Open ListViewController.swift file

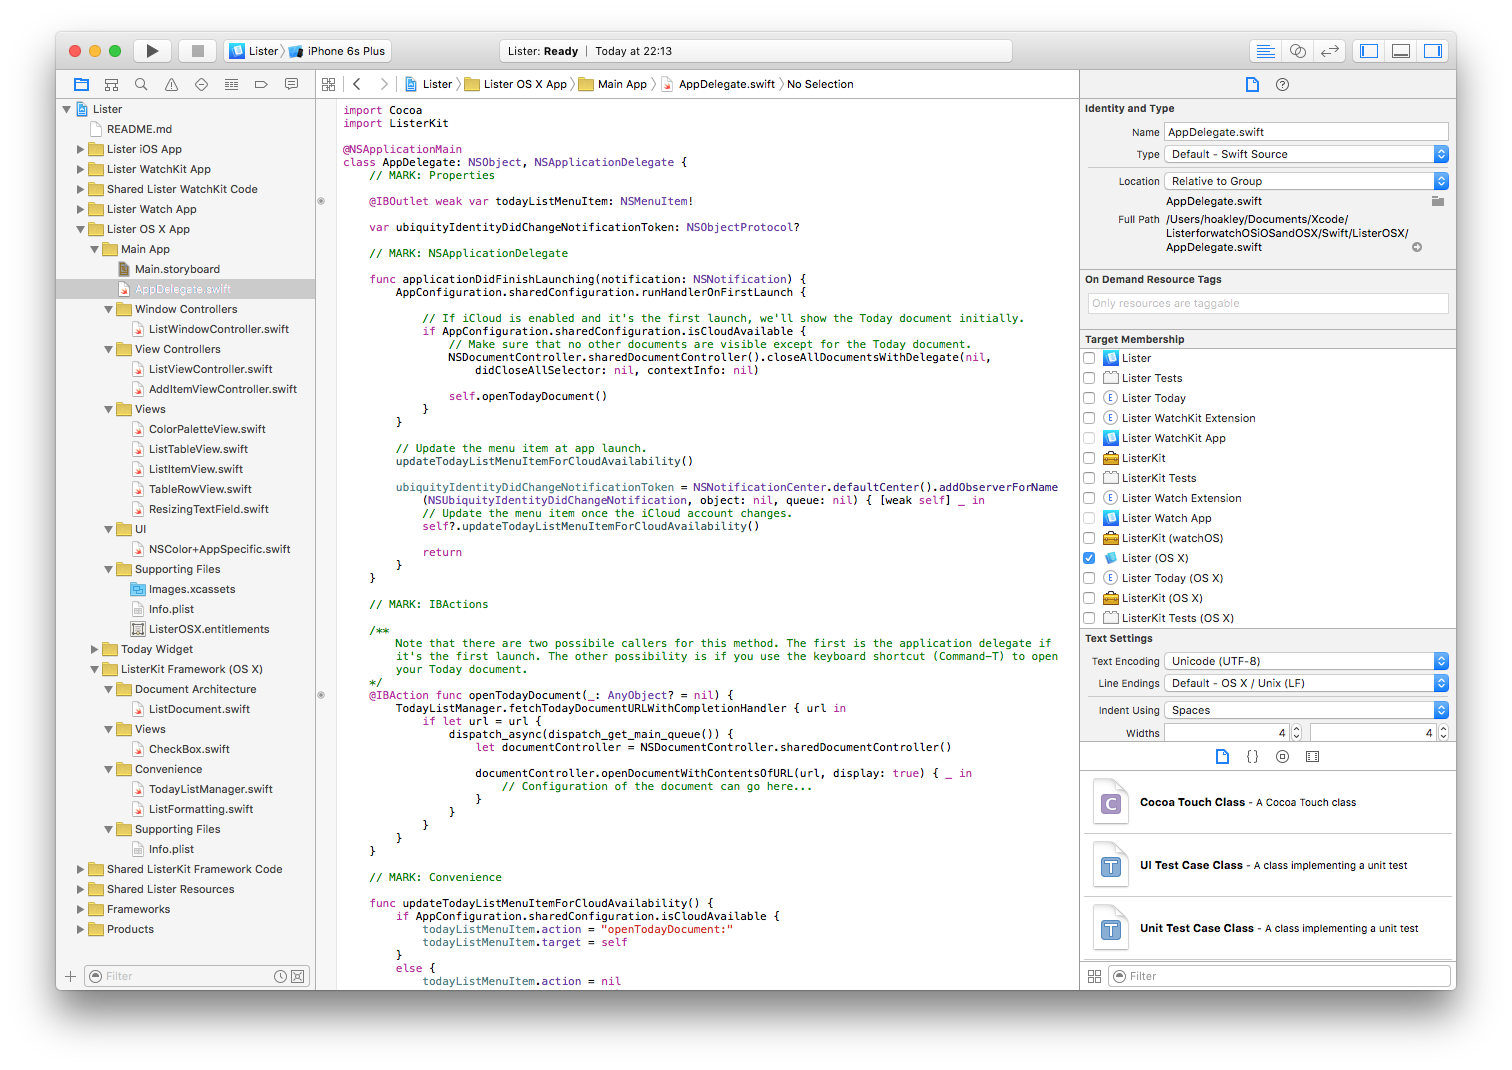coord(210,369)
